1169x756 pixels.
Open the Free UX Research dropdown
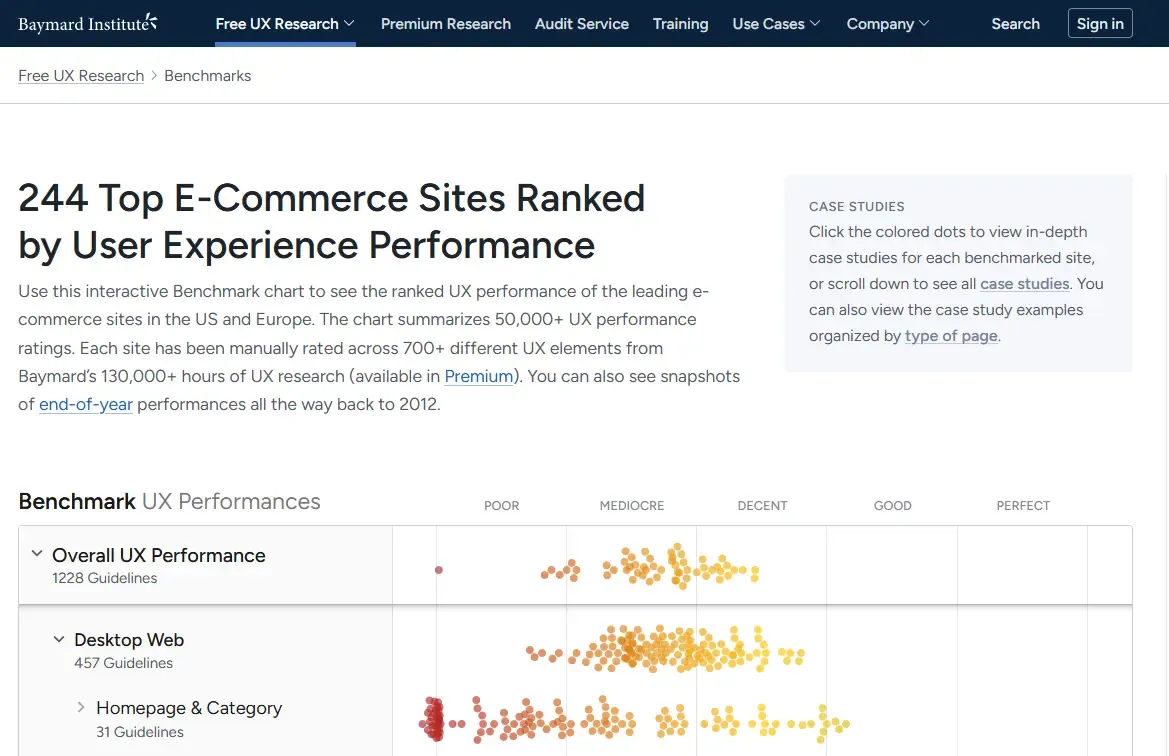(x=284, y=23)
